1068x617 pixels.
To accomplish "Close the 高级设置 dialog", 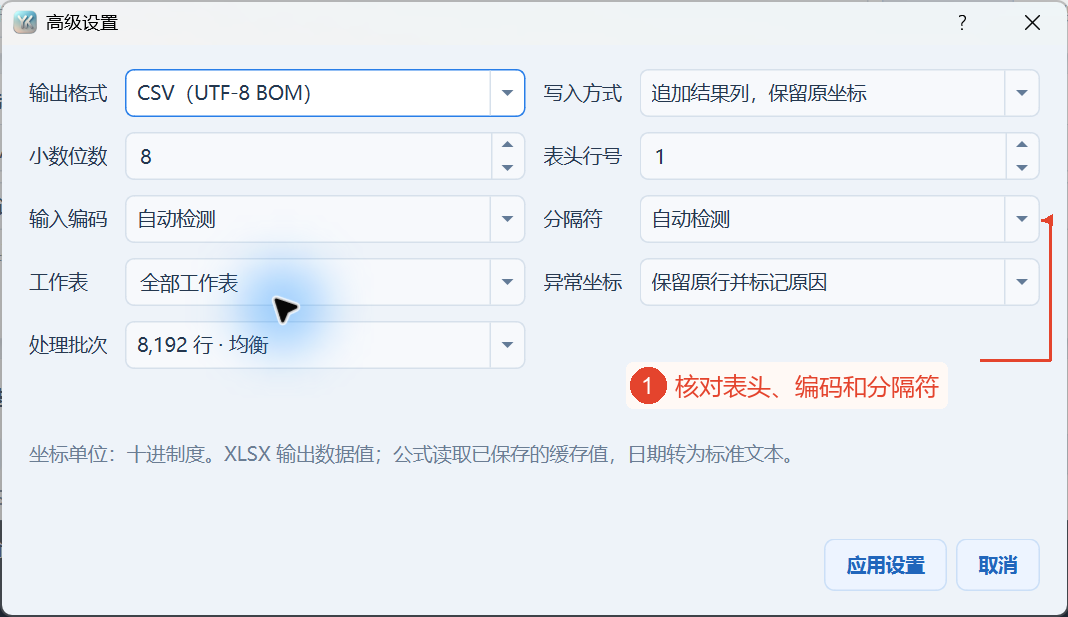I will (x=1032, y=22).
